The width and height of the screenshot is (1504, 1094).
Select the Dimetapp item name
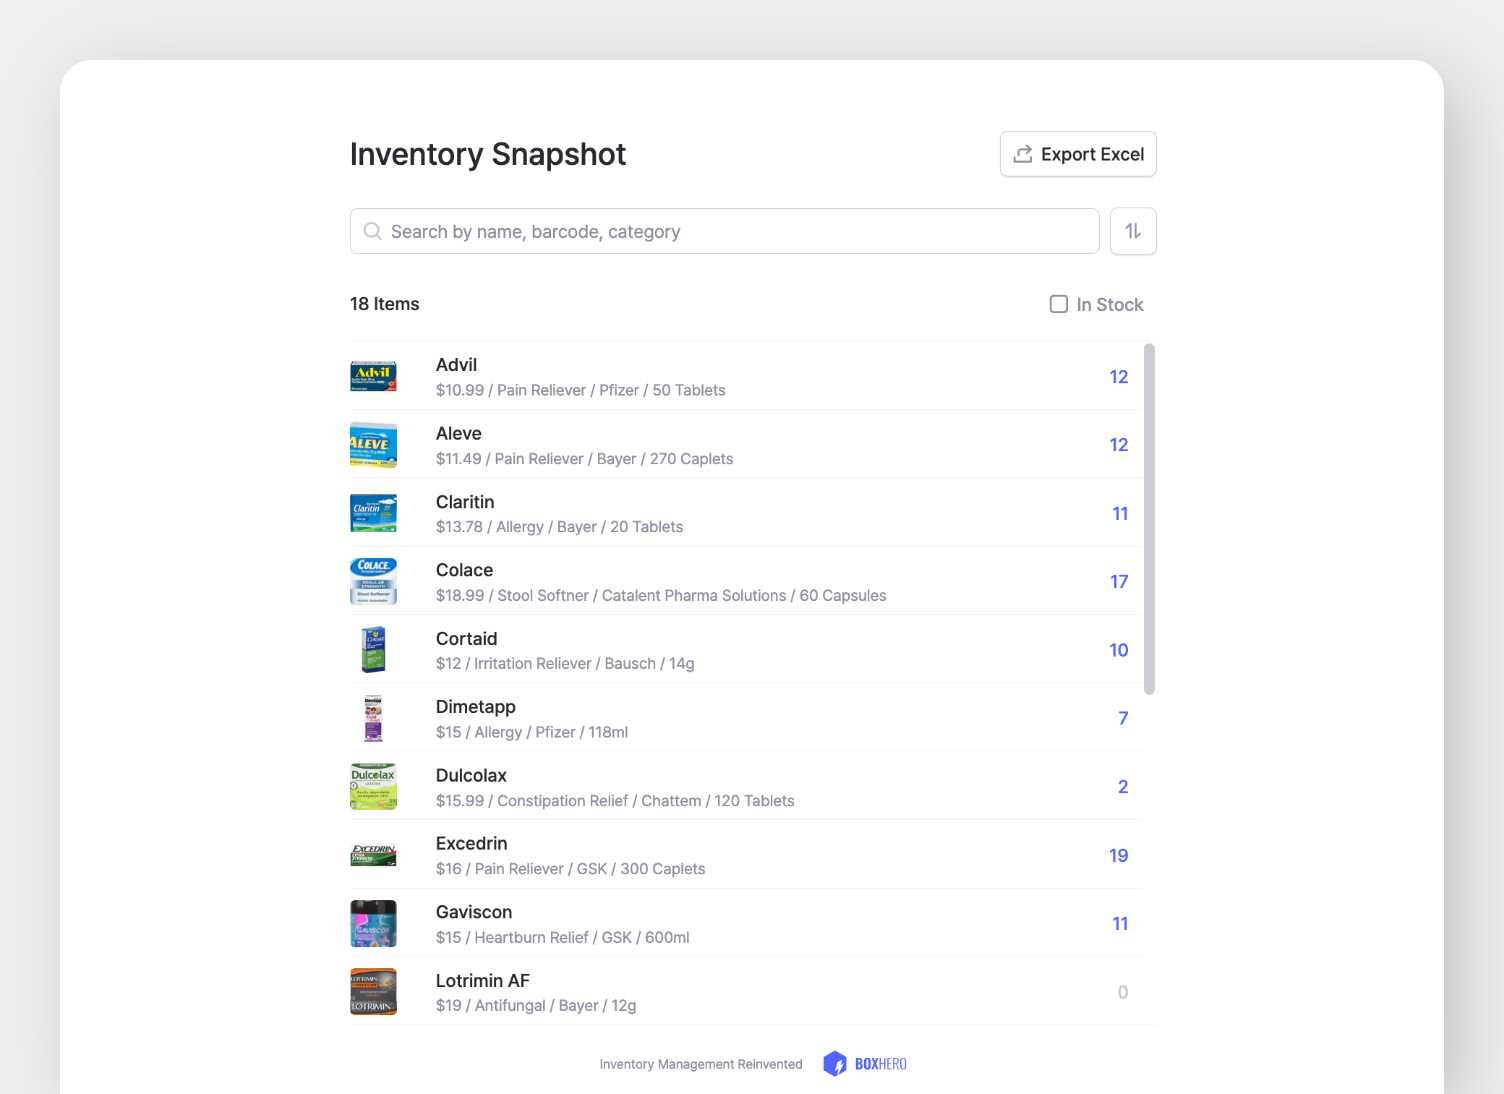pyautogui.click(x=476, y=707)
